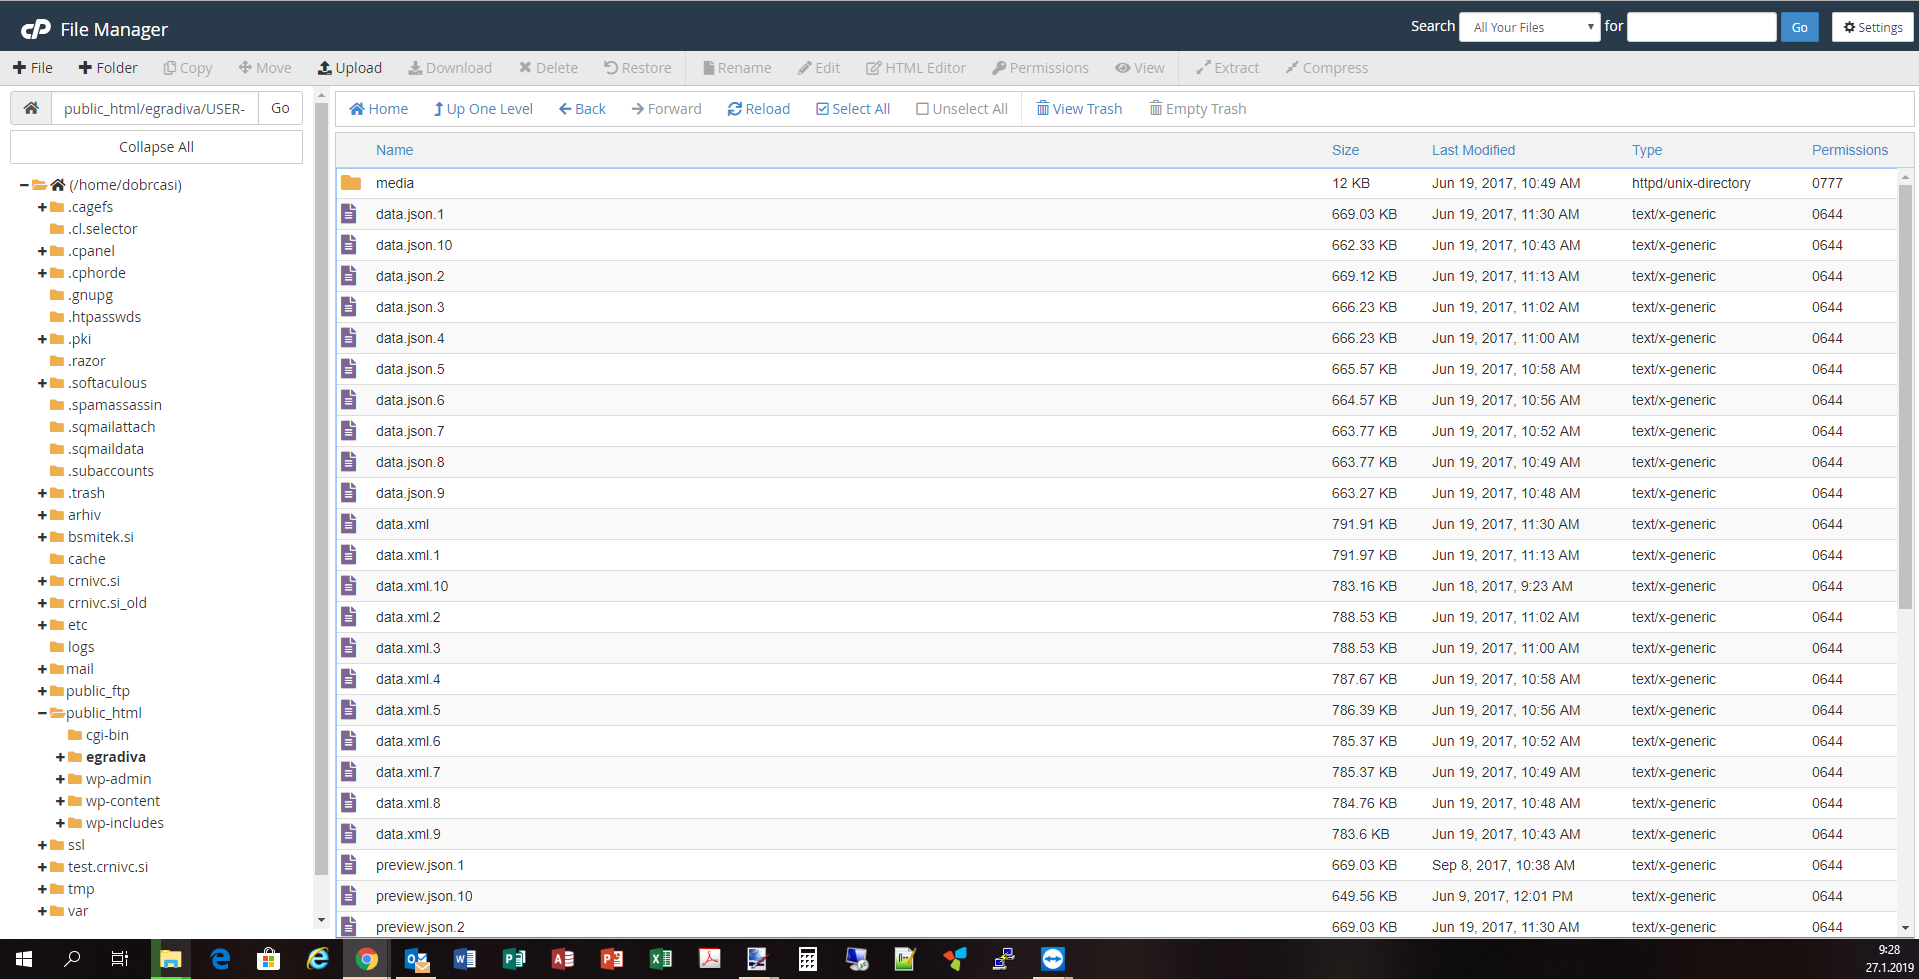This screenshot has width=1919, height=979.
Task: Click the Permissions key icon
Action: pos(998,68)
